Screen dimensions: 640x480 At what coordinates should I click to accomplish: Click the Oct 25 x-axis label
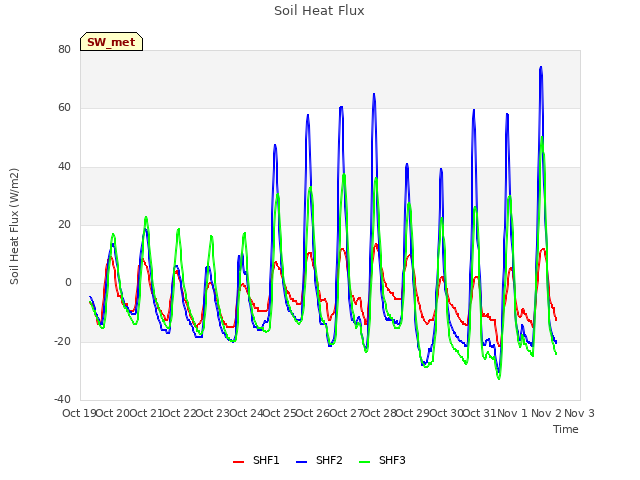tap(279, 413)
